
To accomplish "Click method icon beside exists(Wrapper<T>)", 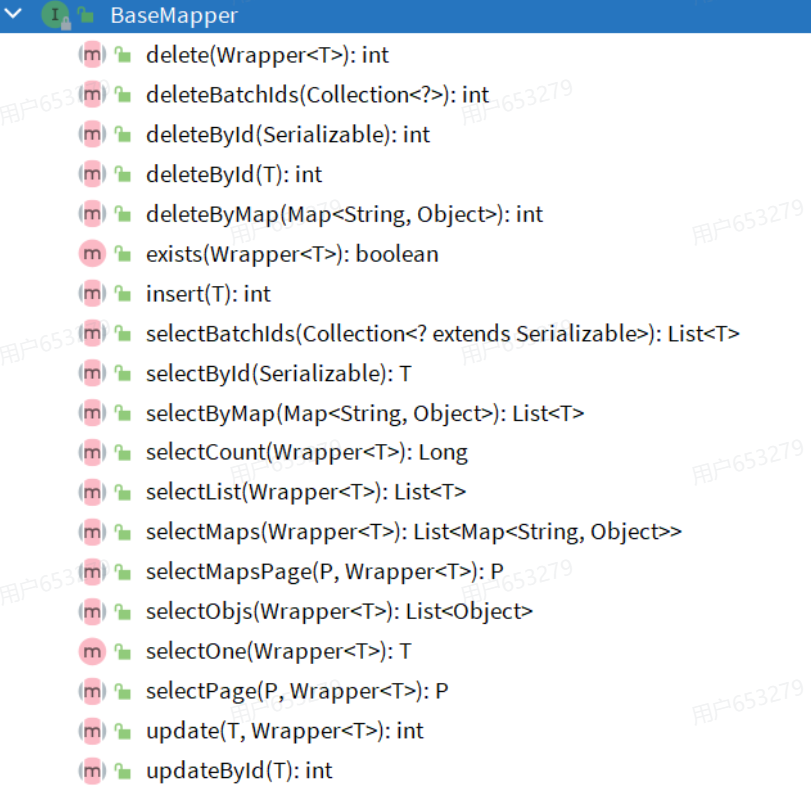I will (x=92, y=253).
